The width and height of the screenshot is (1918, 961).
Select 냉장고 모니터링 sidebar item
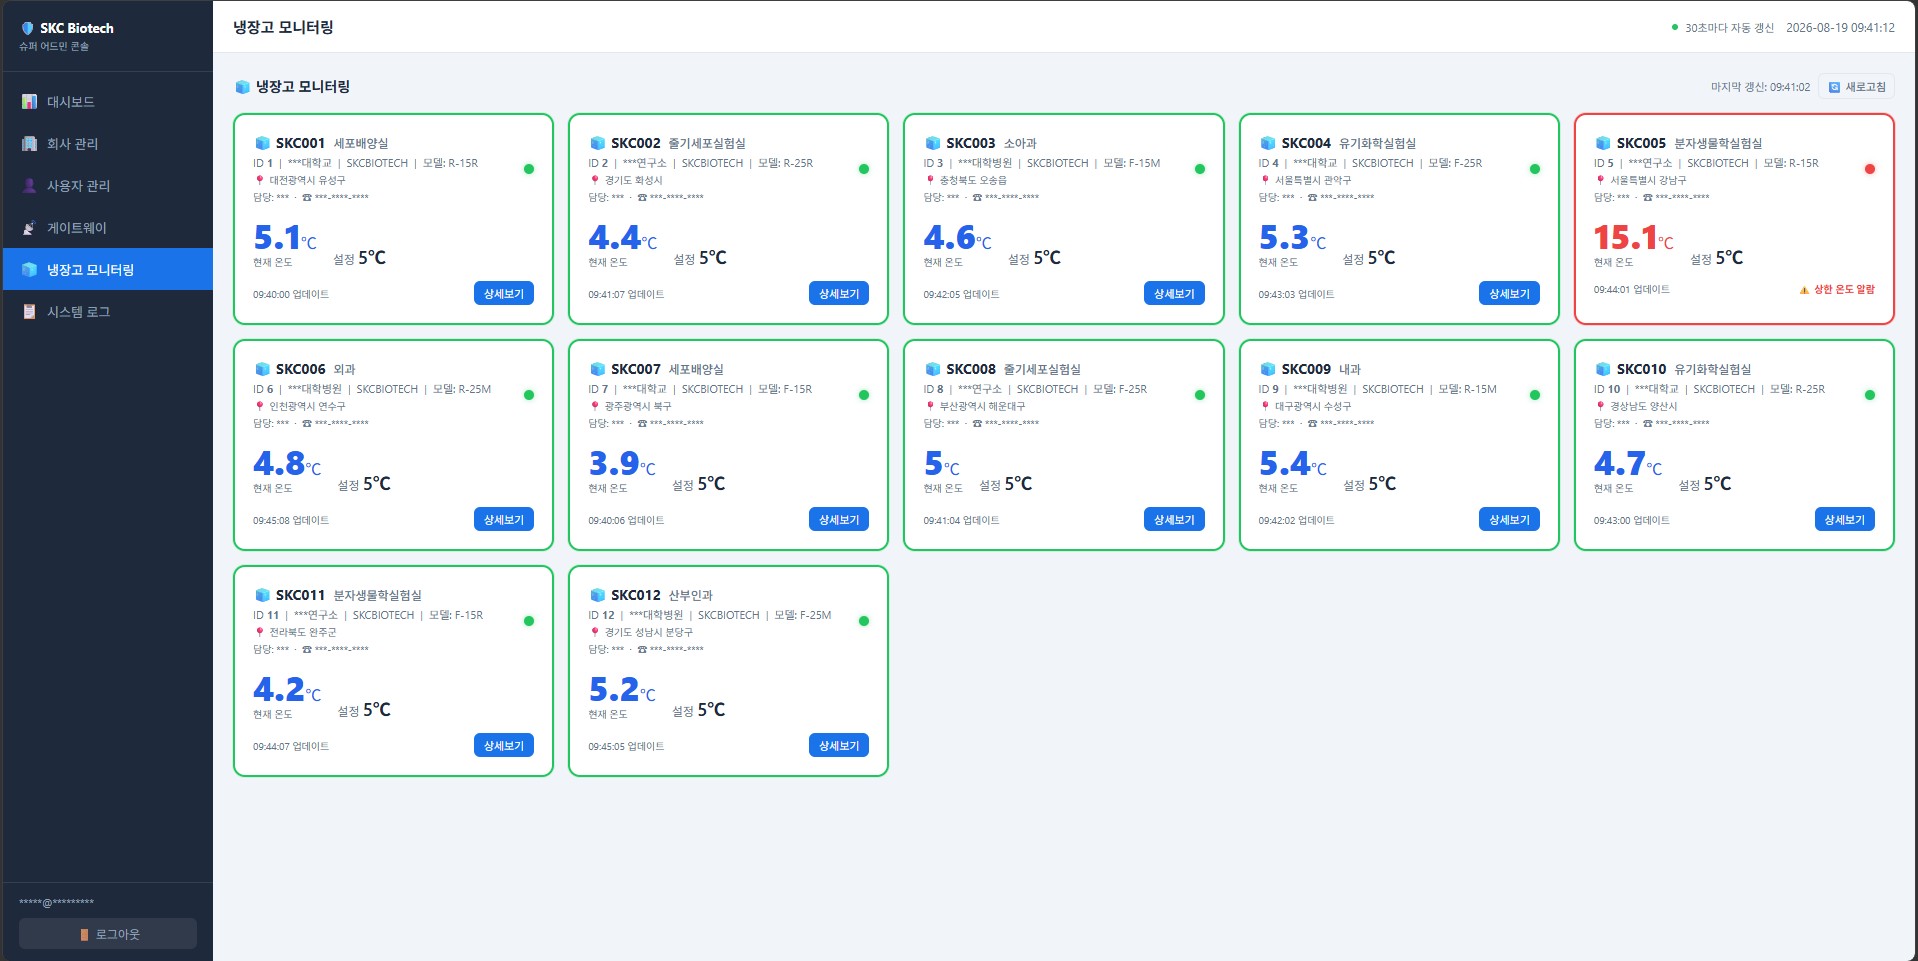pos(107,270)
